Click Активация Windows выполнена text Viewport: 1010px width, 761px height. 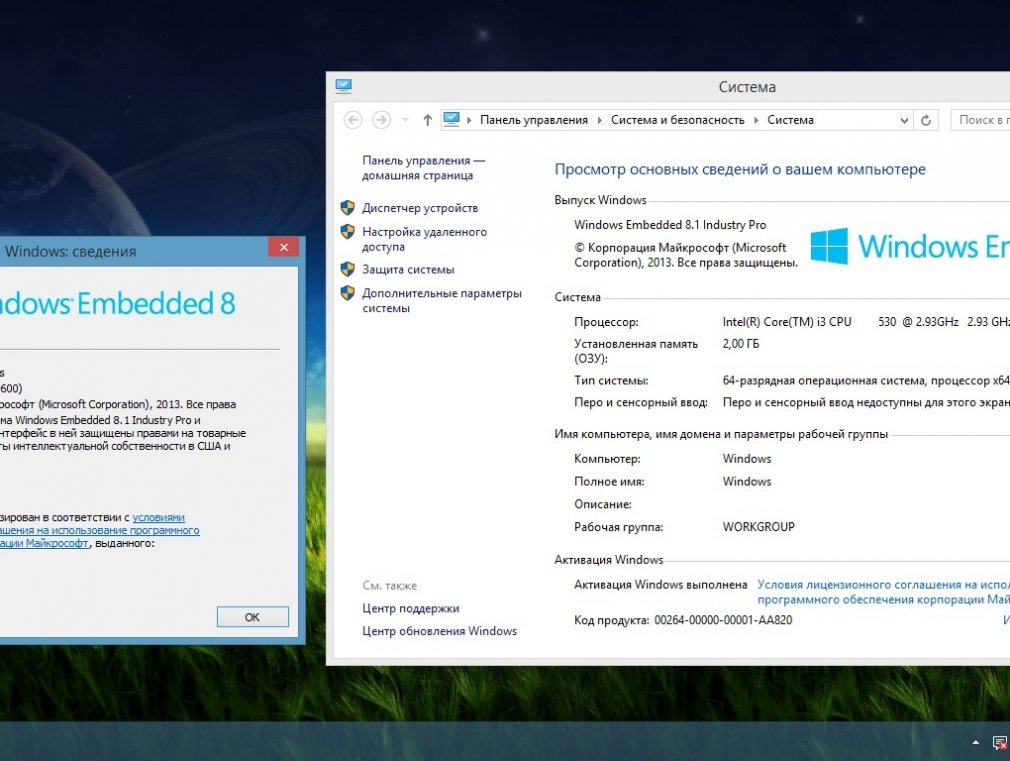pos(660,585)
